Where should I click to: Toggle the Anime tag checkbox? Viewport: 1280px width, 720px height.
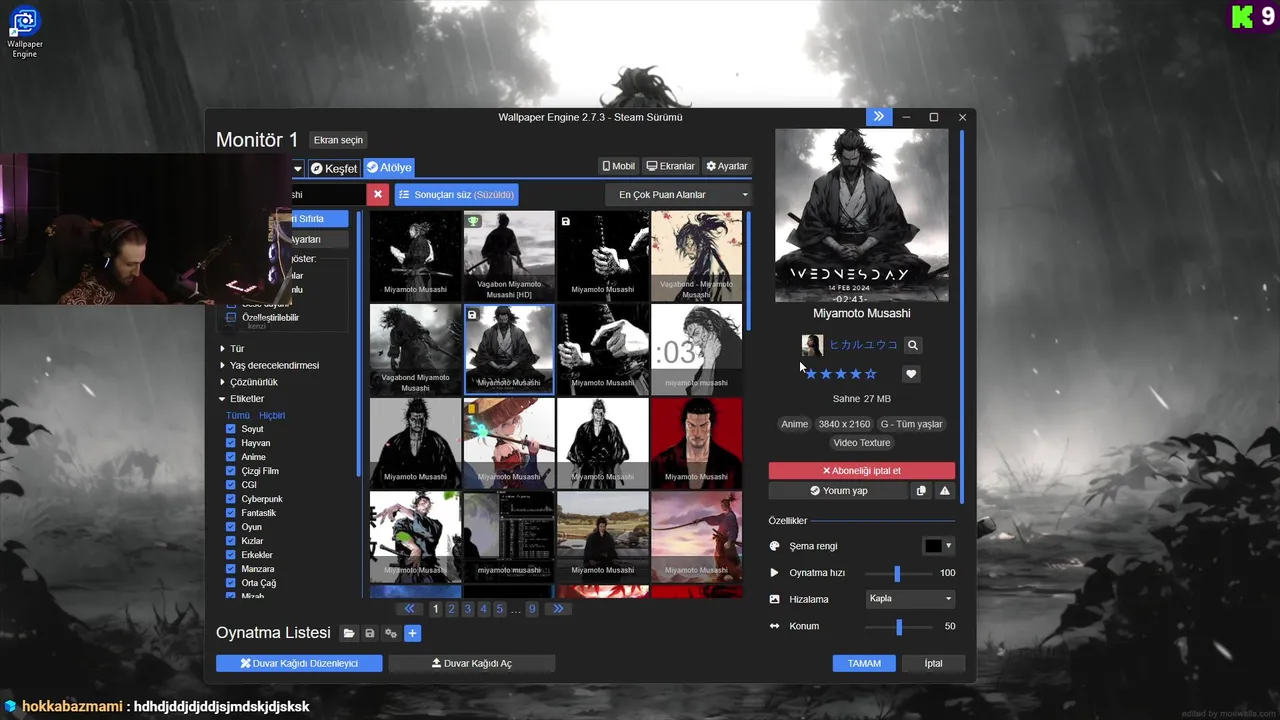(x=231, y=457)
